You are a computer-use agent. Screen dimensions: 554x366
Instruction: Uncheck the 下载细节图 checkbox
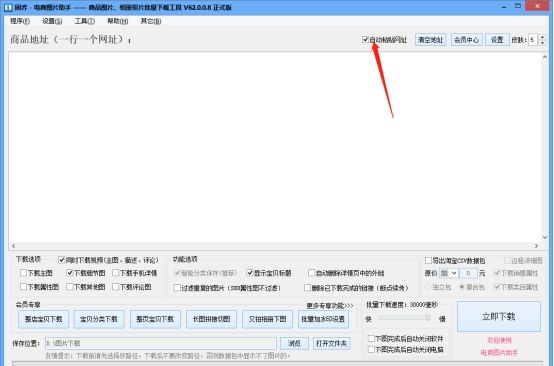click(70, 273)
